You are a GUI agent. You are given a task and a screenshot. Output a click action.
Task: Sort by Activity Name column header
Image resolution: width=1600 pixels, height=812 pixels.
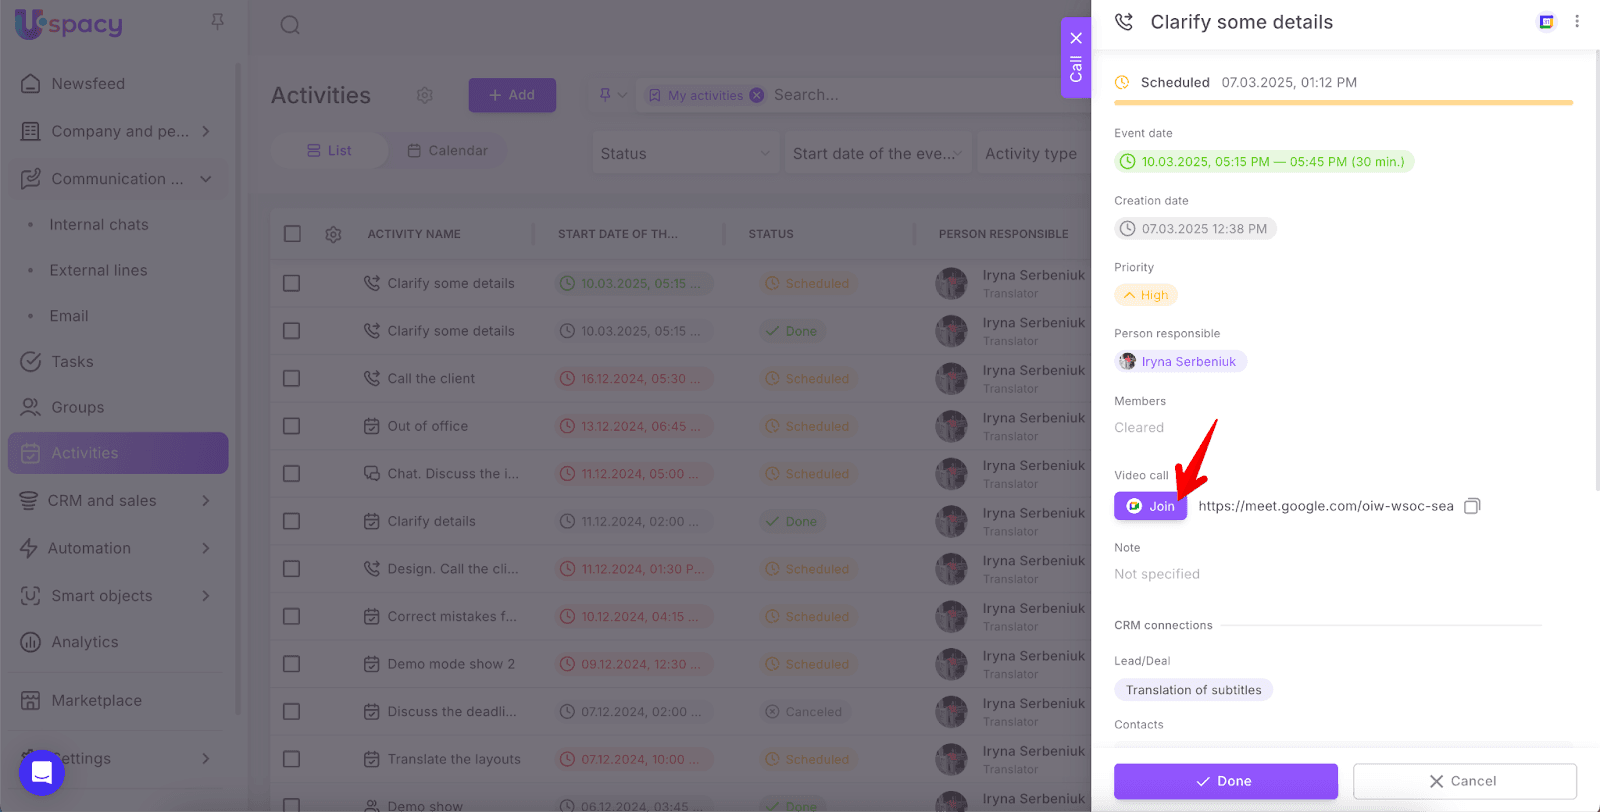click(414, 234)
